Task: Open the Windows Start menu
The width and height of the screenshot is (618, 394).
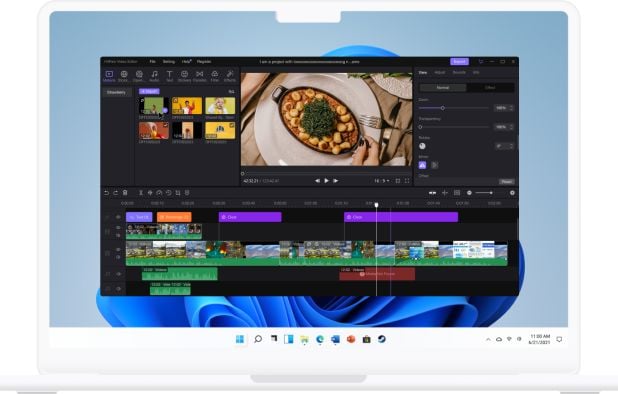Action: click(240, 339)
